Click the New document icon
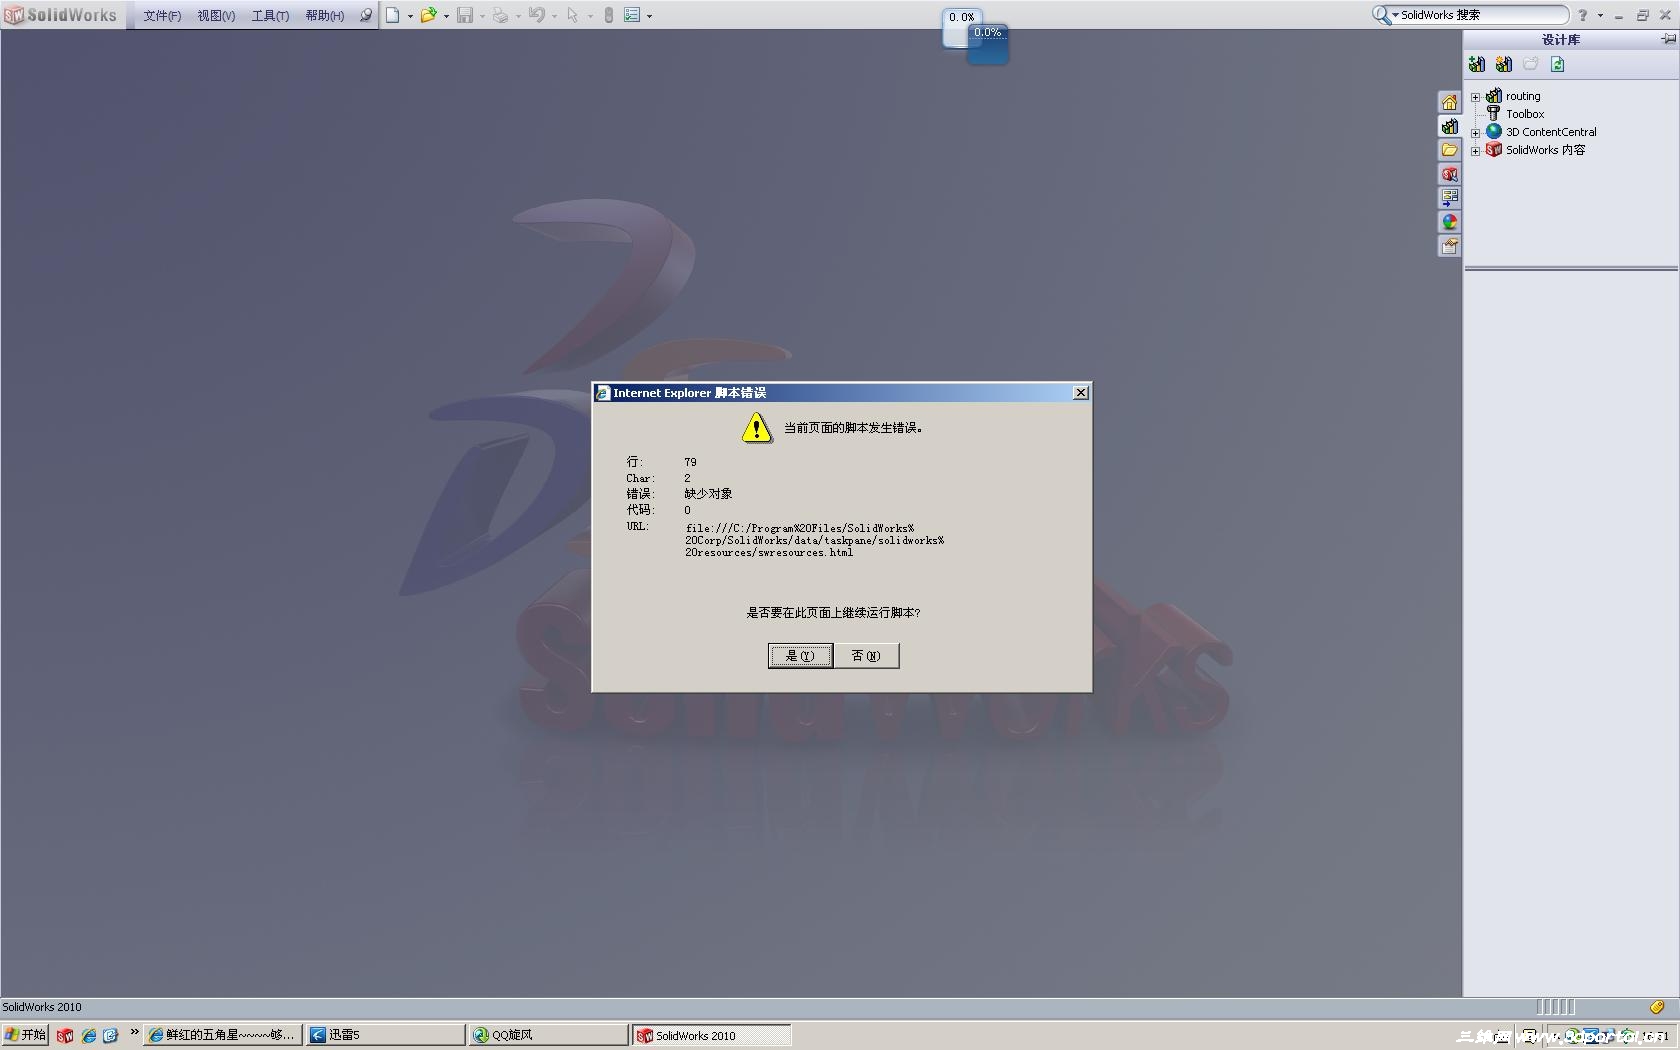The width and height of the screenshot is (1680, 1050). coord(393,15)
